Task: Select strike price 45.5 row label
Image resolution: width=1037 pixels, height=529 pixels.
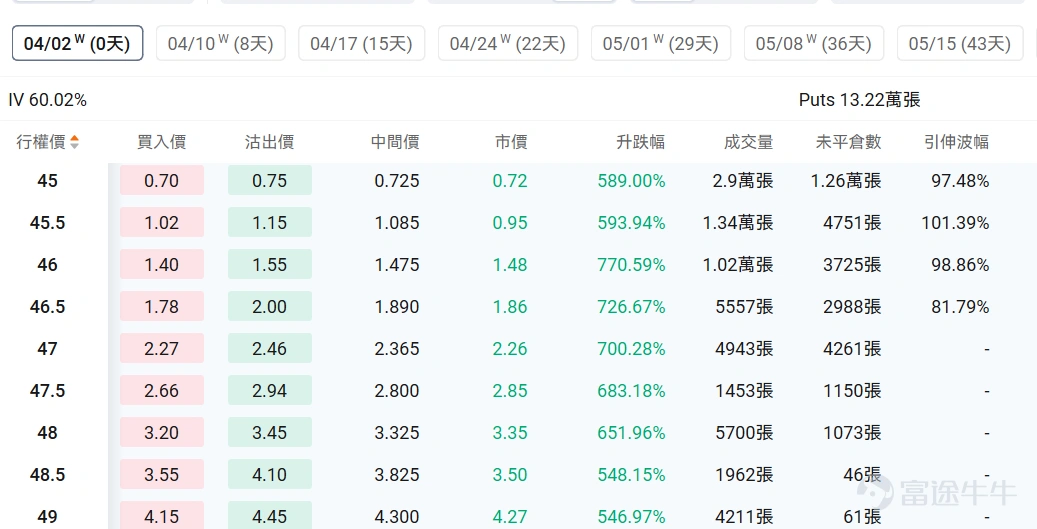Action: pos(48,222)
